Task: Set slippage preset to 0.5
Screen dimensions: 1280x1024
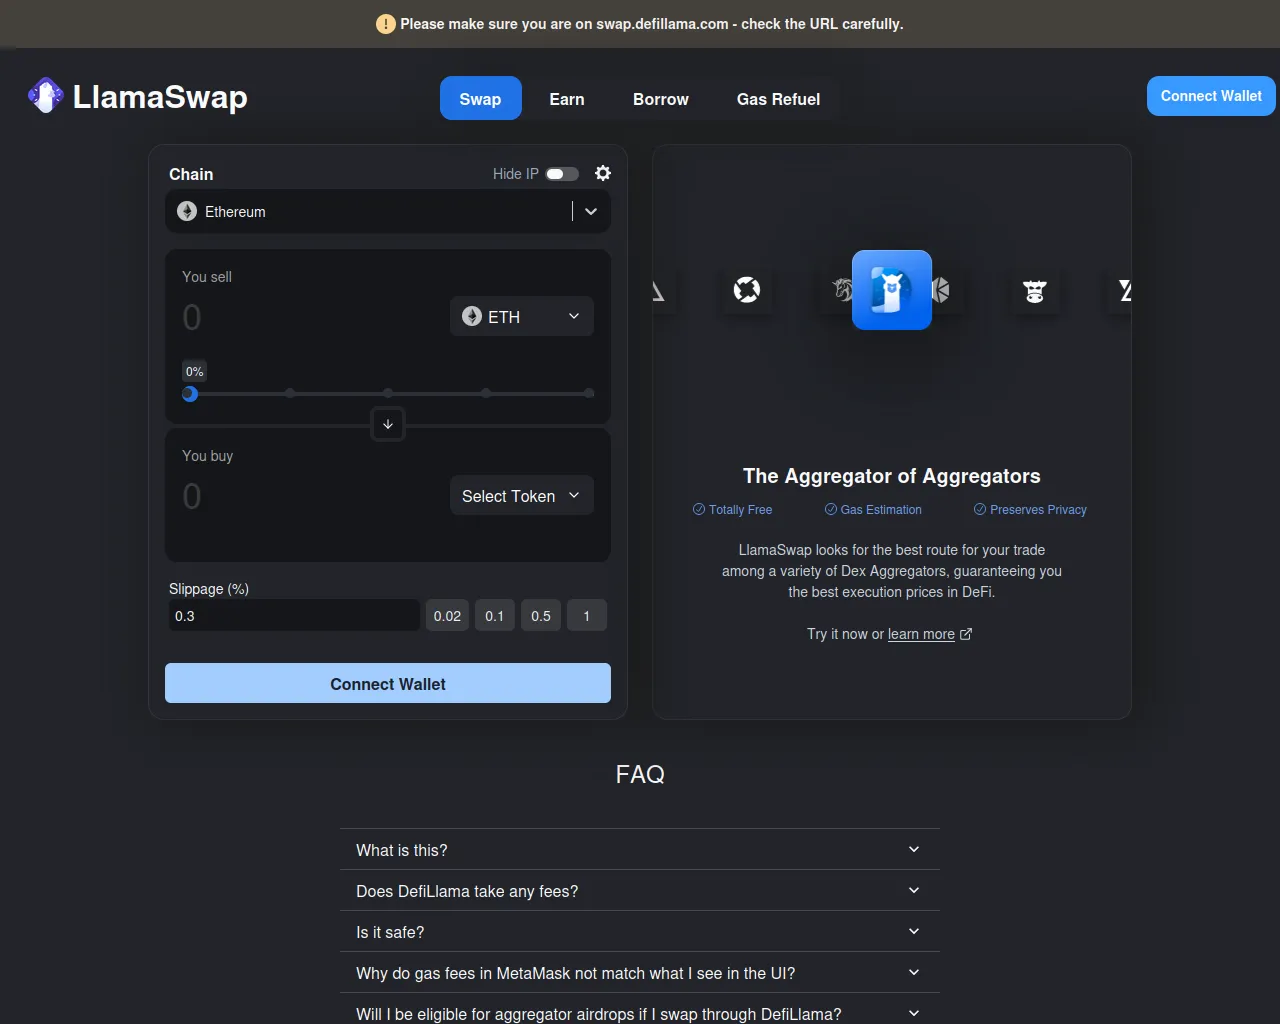Action: [x=541, y=615]
